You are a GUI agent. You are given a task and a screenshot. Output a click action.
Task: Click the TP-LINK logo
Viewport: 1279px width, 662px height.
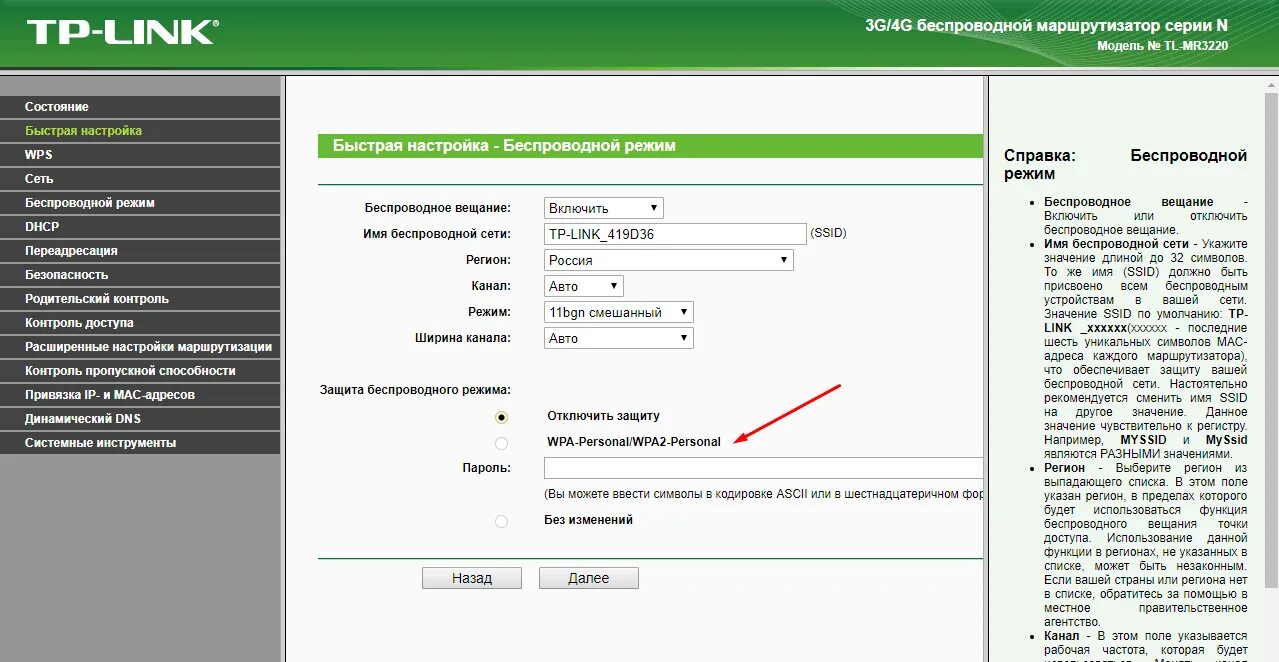(x=121, y=32)
